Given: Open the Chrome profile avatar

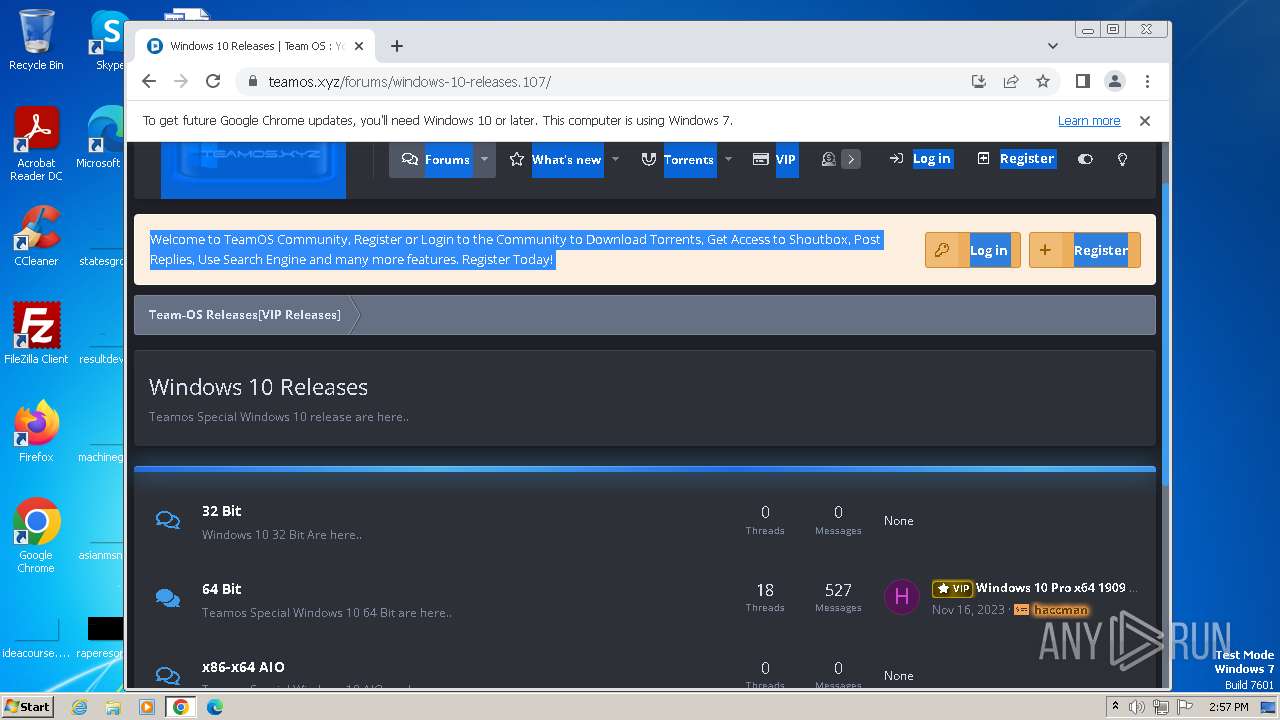Looking at the screenshot, I should (1114, 81).
